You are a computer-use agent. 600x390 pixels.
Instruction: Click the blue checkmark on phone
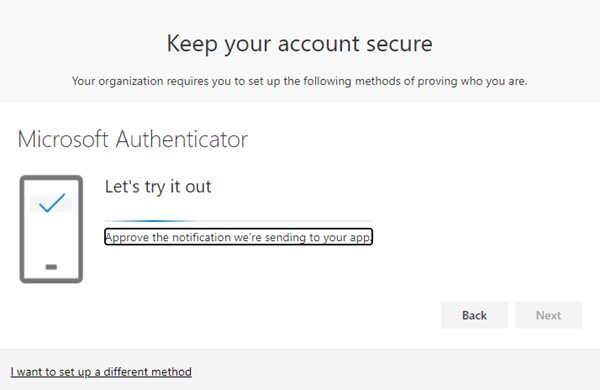pyautogui.click(x=52, y=203)
